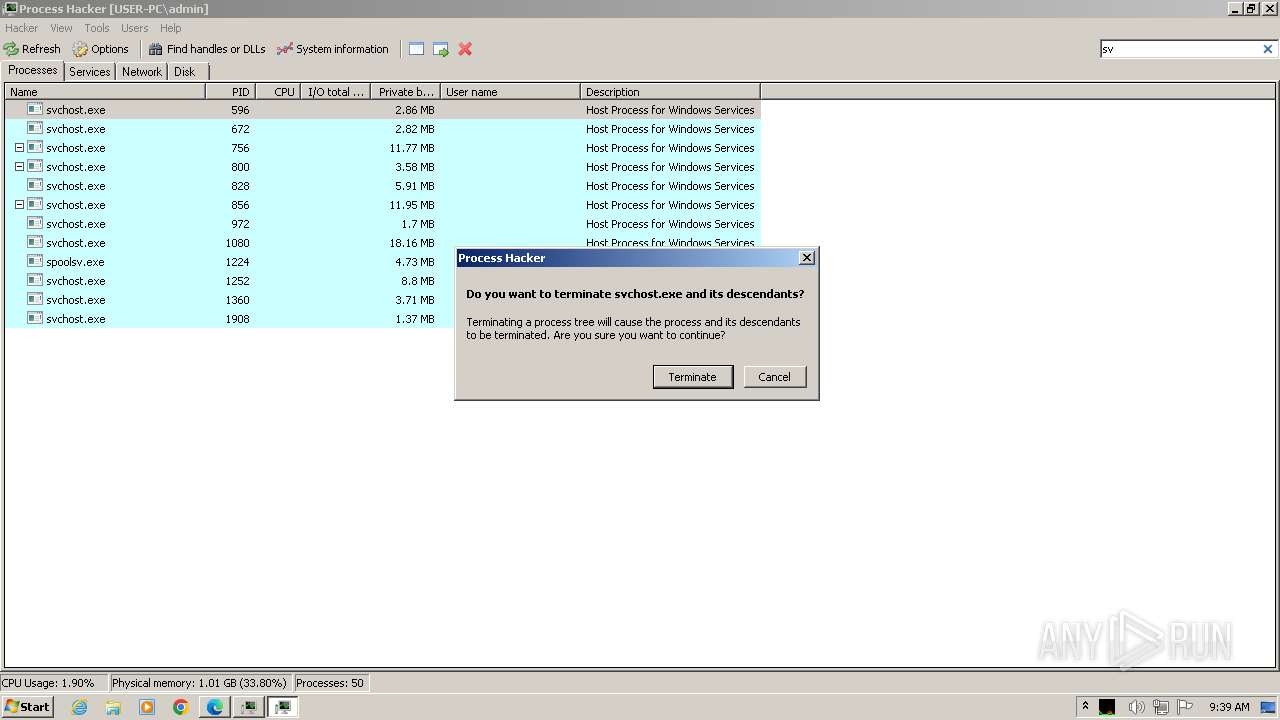Open System information from the toolbar
The width and height of the screenshot is (1280, 720).
coord(333,49)
